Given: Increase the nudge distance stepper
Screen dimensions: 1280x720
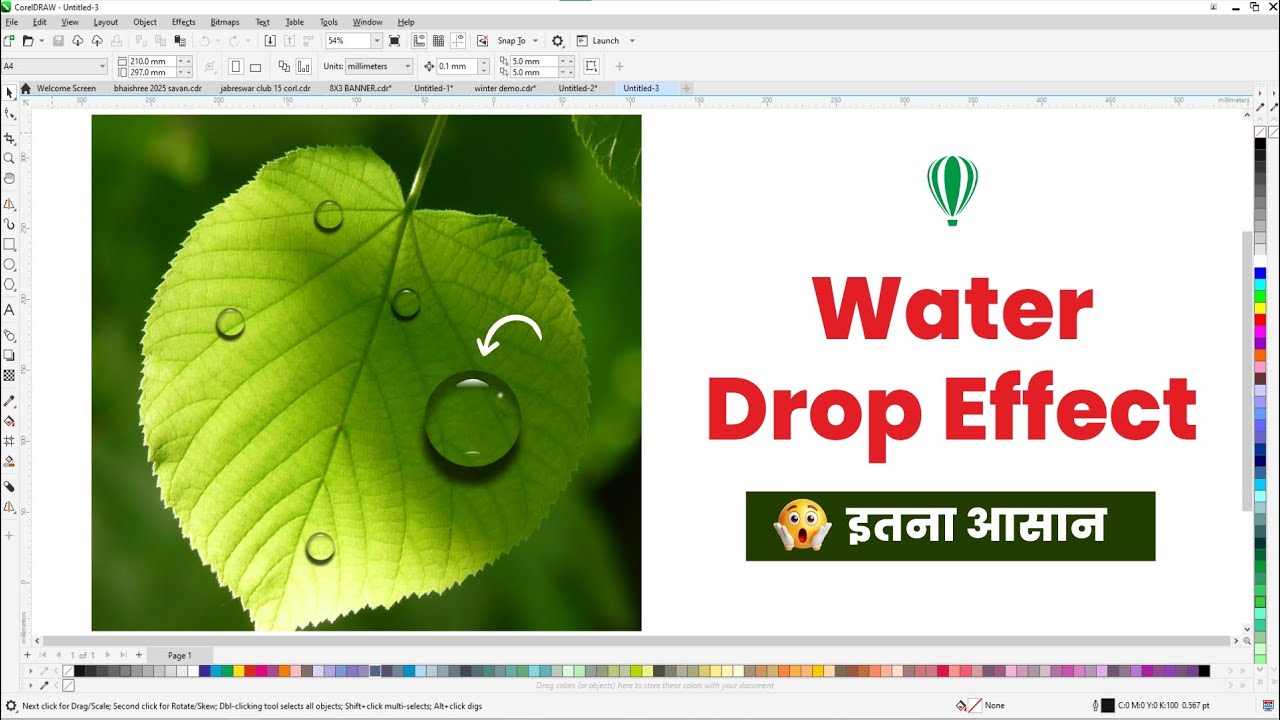Looking at the screenshot, I should [x=484, y=63].
